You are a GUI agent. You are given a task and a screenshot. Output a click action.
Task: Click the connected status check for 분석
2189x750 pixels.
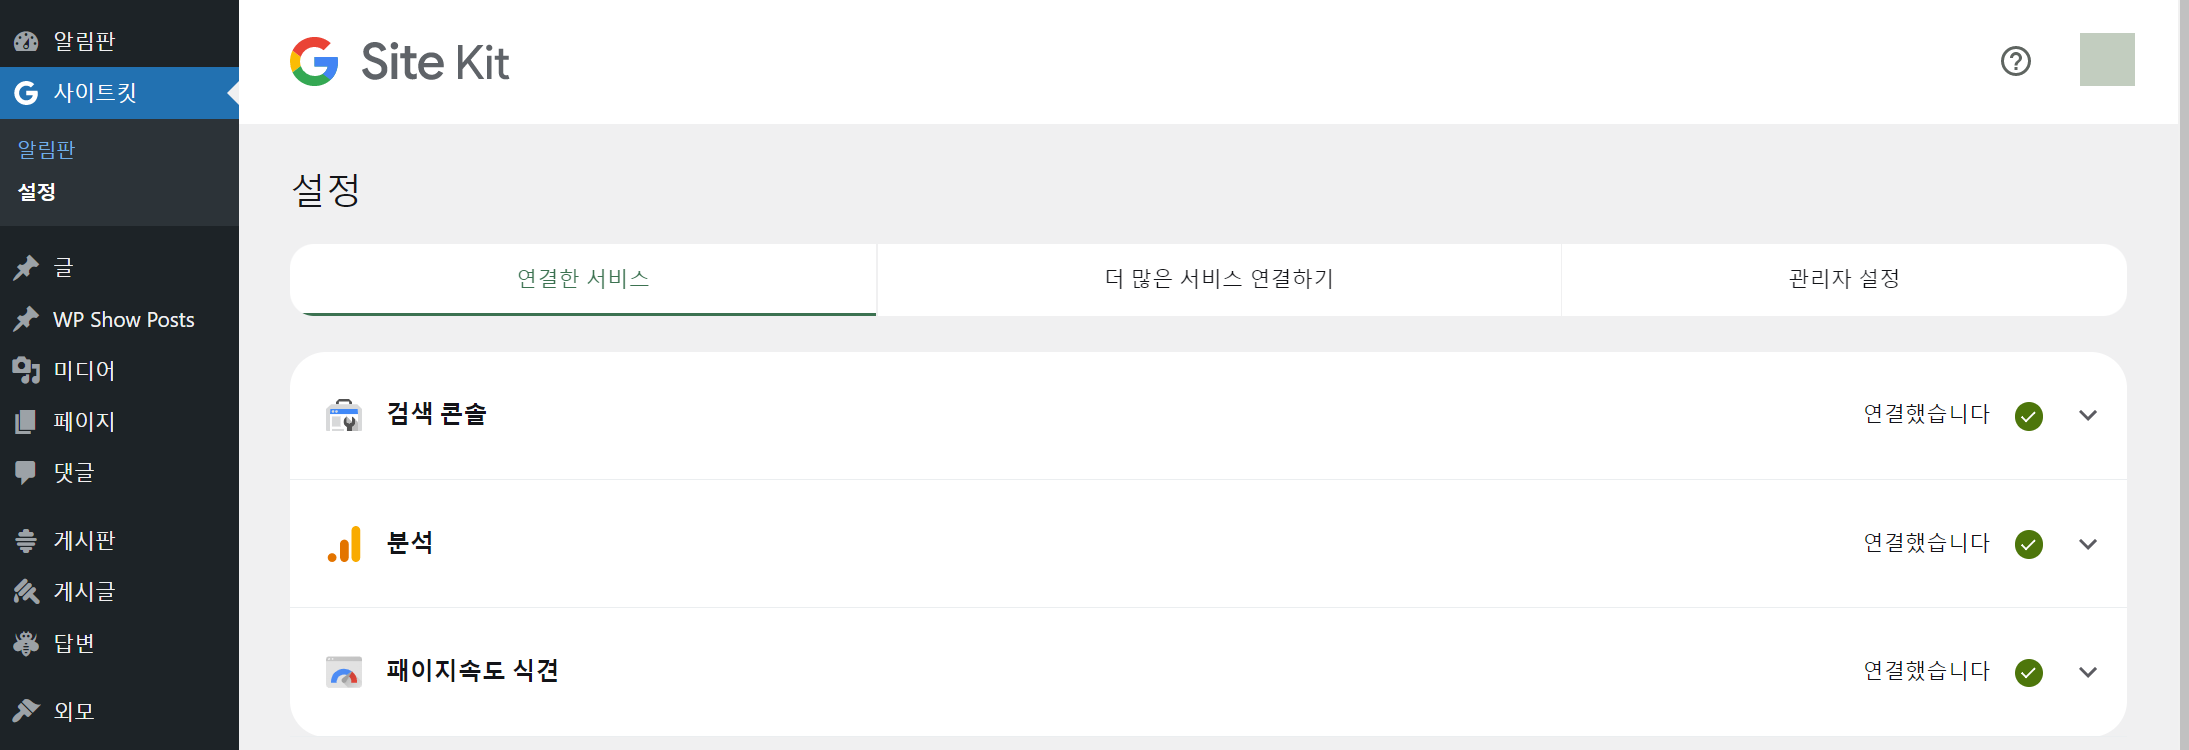pos(2029,544)
